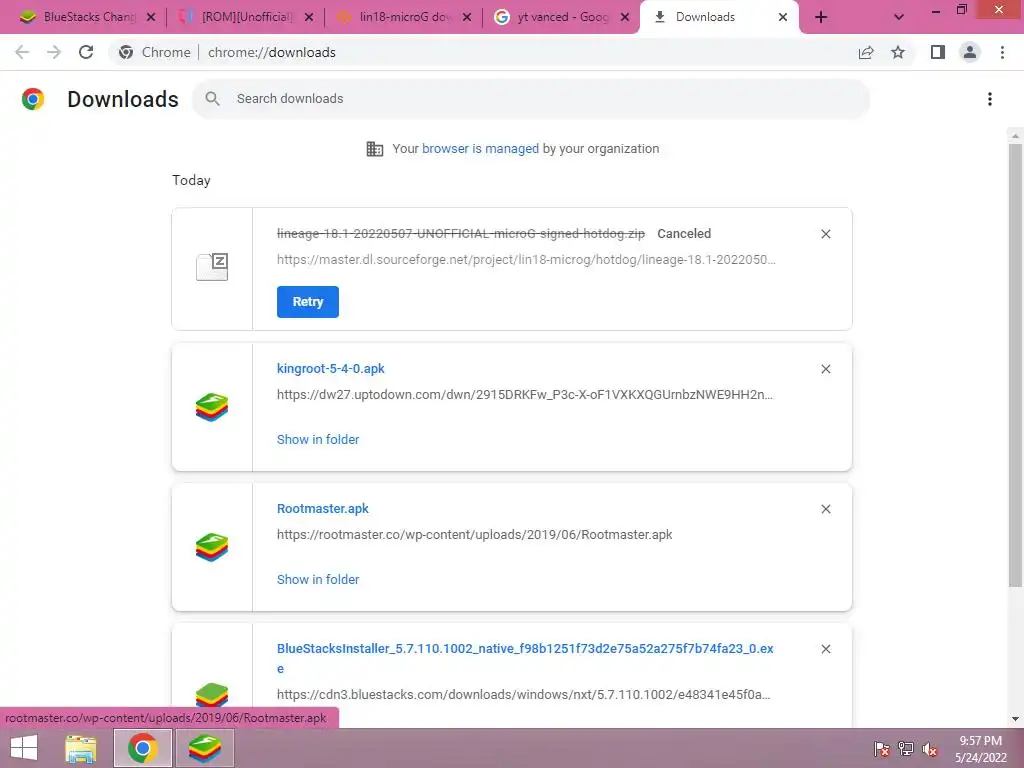
Task: Click the 'Today' date heading
Action: click(x=191, y=180)
